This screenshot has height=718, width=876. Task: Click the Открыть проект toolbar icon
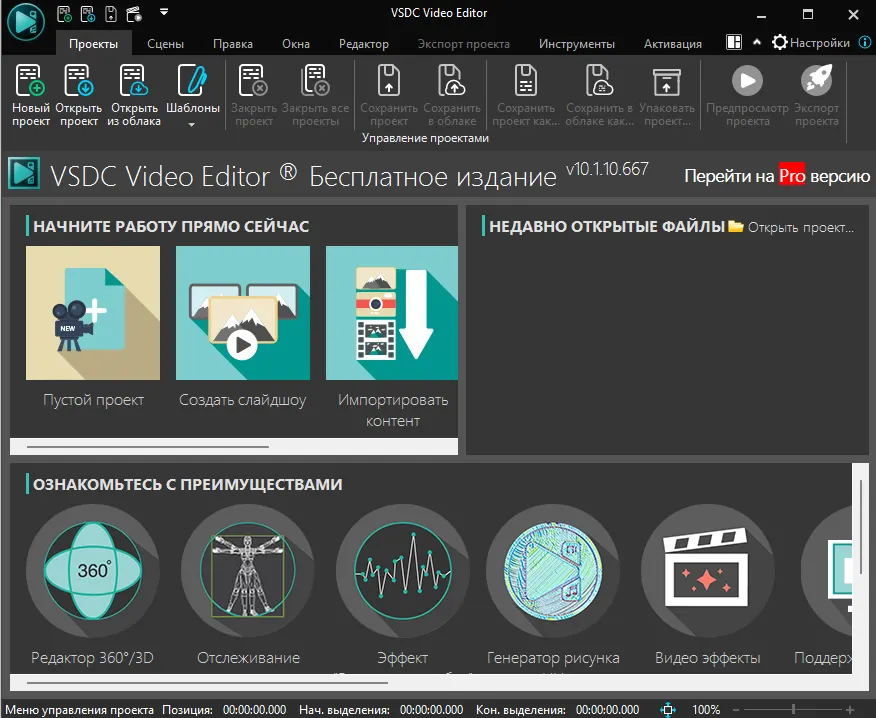tap(78, 81)
